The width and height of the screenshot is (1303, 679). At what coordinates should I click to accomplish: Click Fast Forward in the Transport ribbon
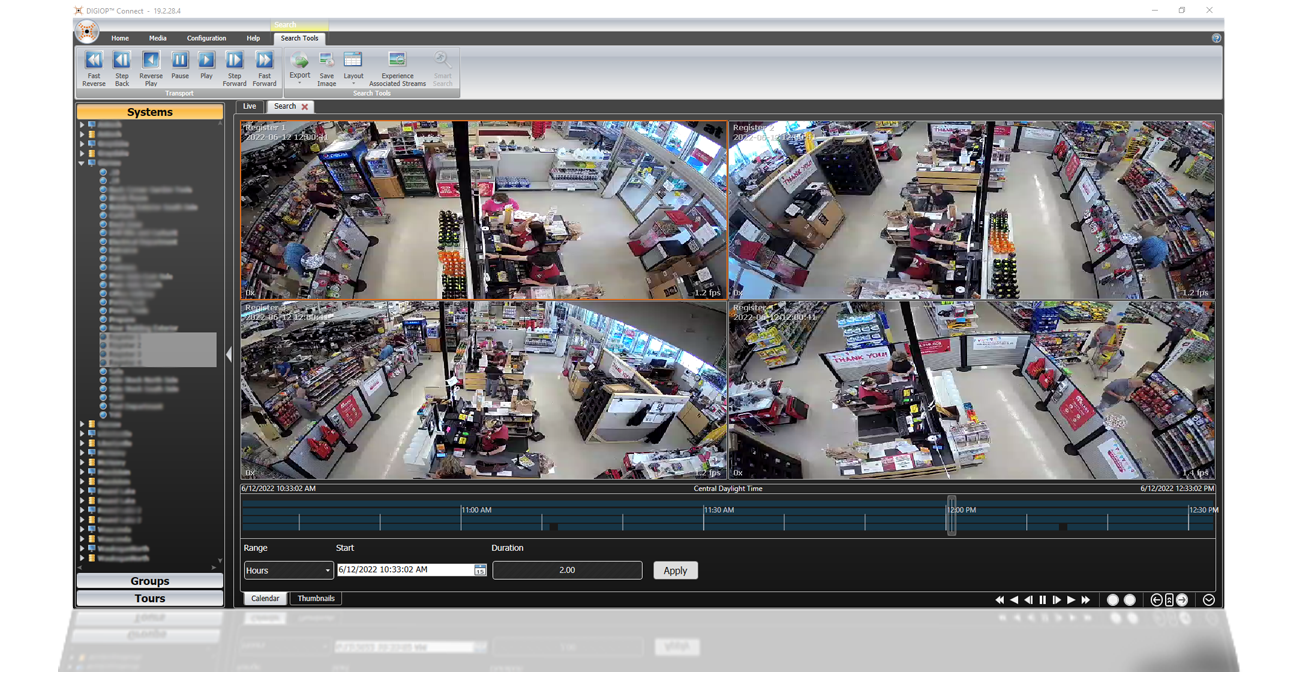click(264, 69)
